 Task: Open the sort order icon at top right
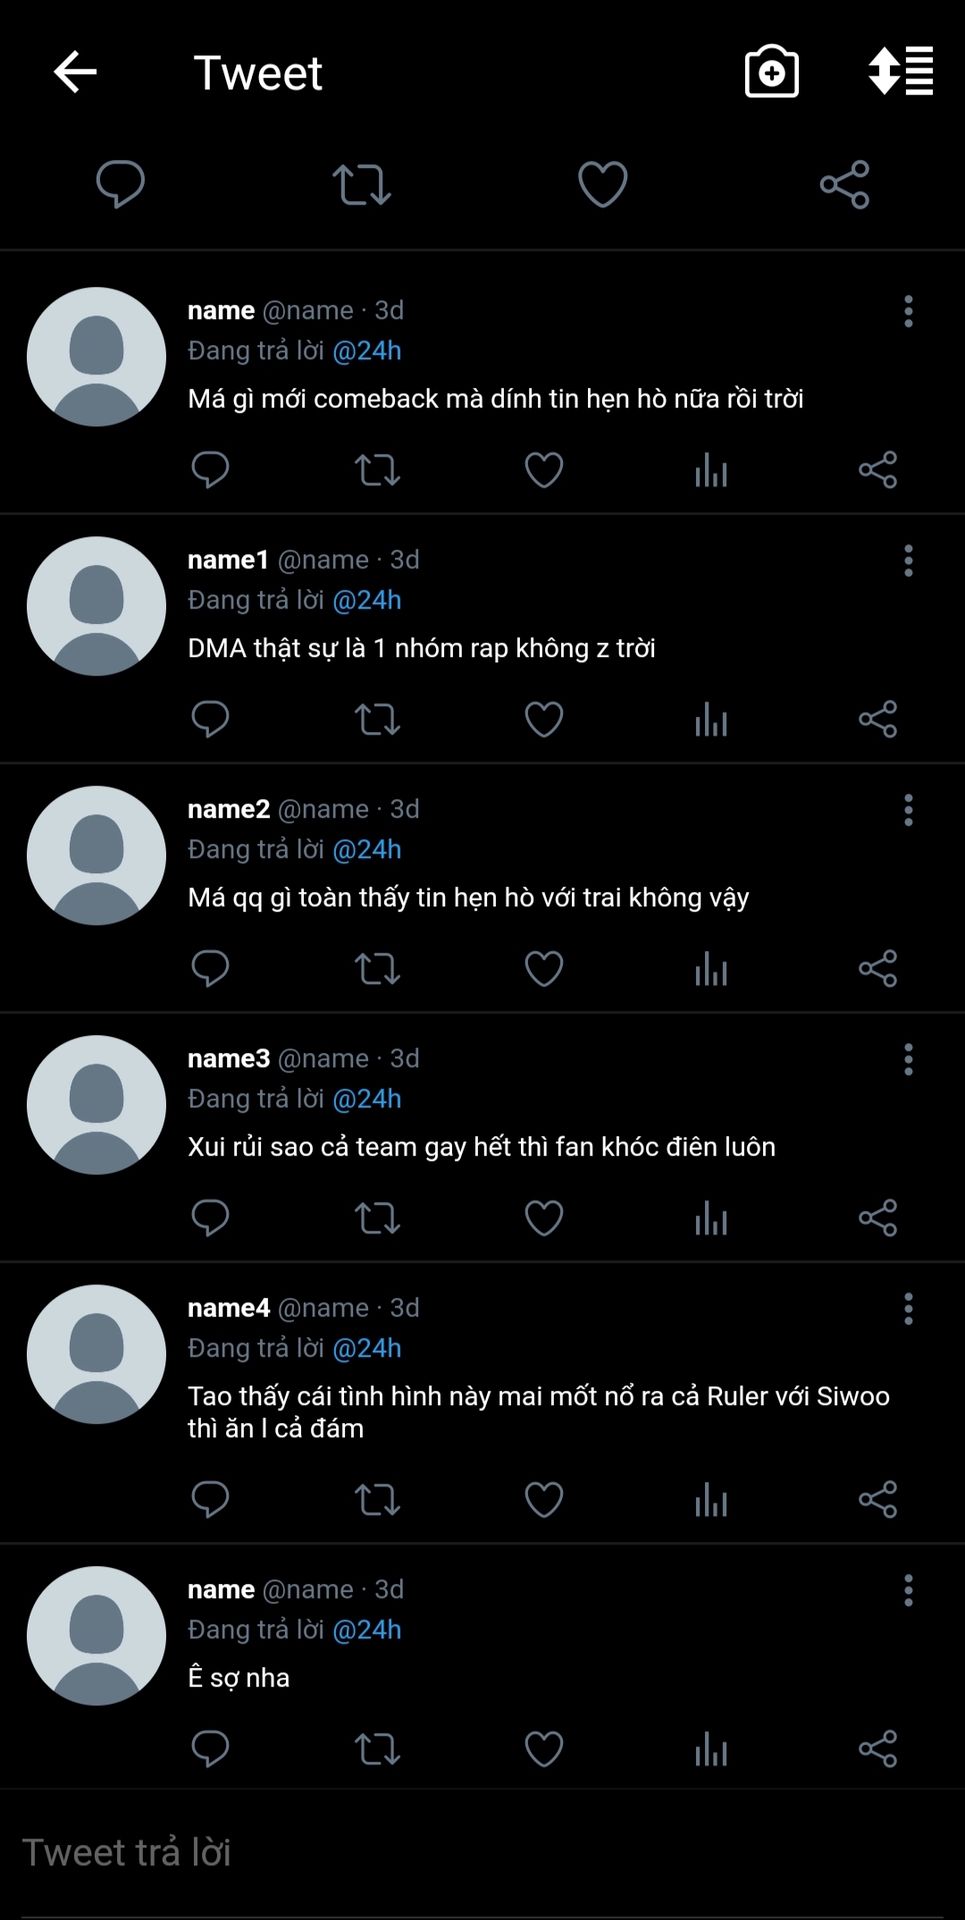(x=901, y=71)
